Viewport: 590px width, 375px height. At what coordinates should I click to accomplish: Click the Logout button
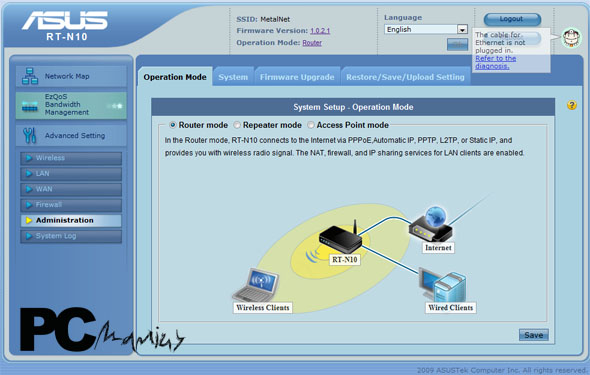pyautogui.click(x=512, y=19)
